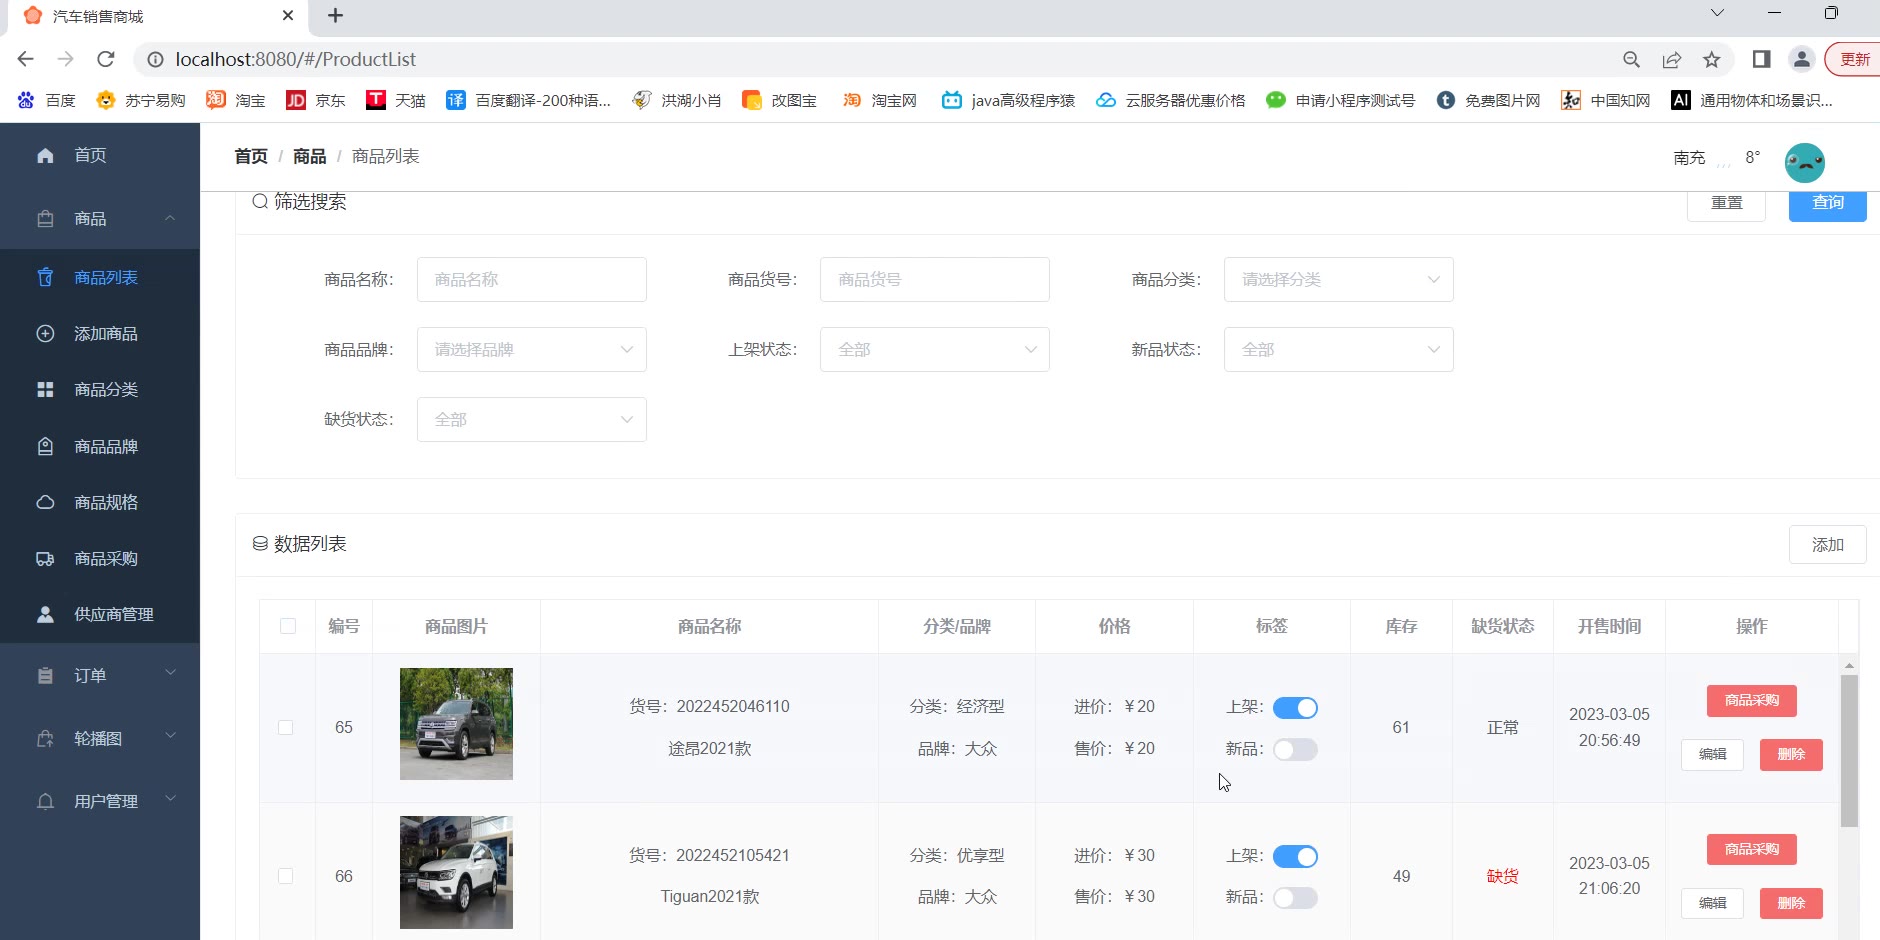Image resolution: width=1880 pixels, height=940 pixels.
Task: Click the user avatar in the header
Action: (1804, 162)
